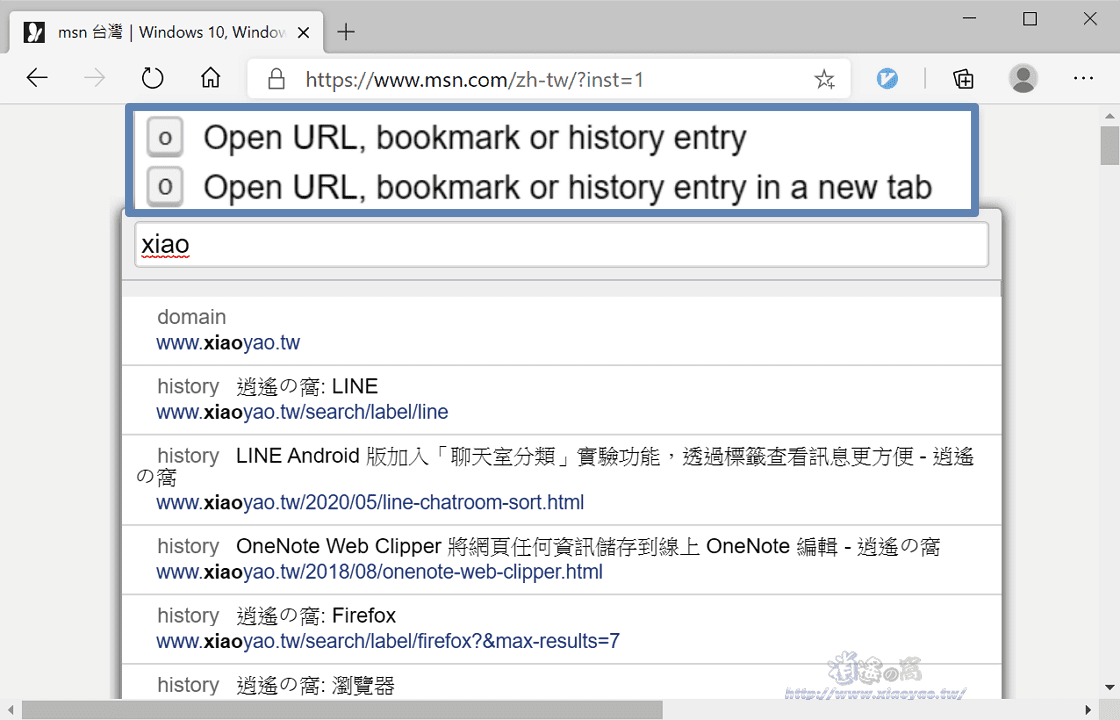Click the scroll up arrow

[1109, 115]
